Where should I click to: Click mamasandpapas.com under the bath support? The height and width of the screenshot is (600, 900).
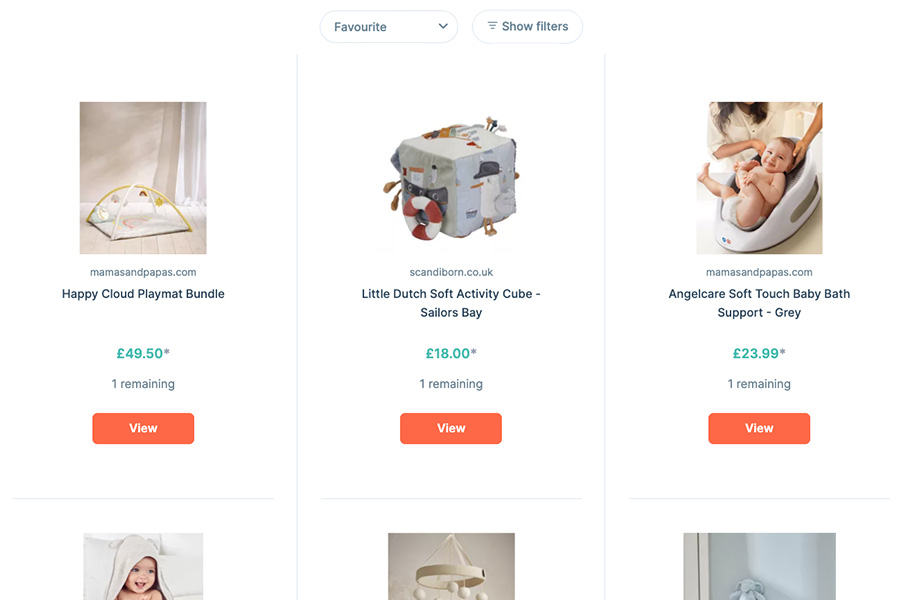759,272
